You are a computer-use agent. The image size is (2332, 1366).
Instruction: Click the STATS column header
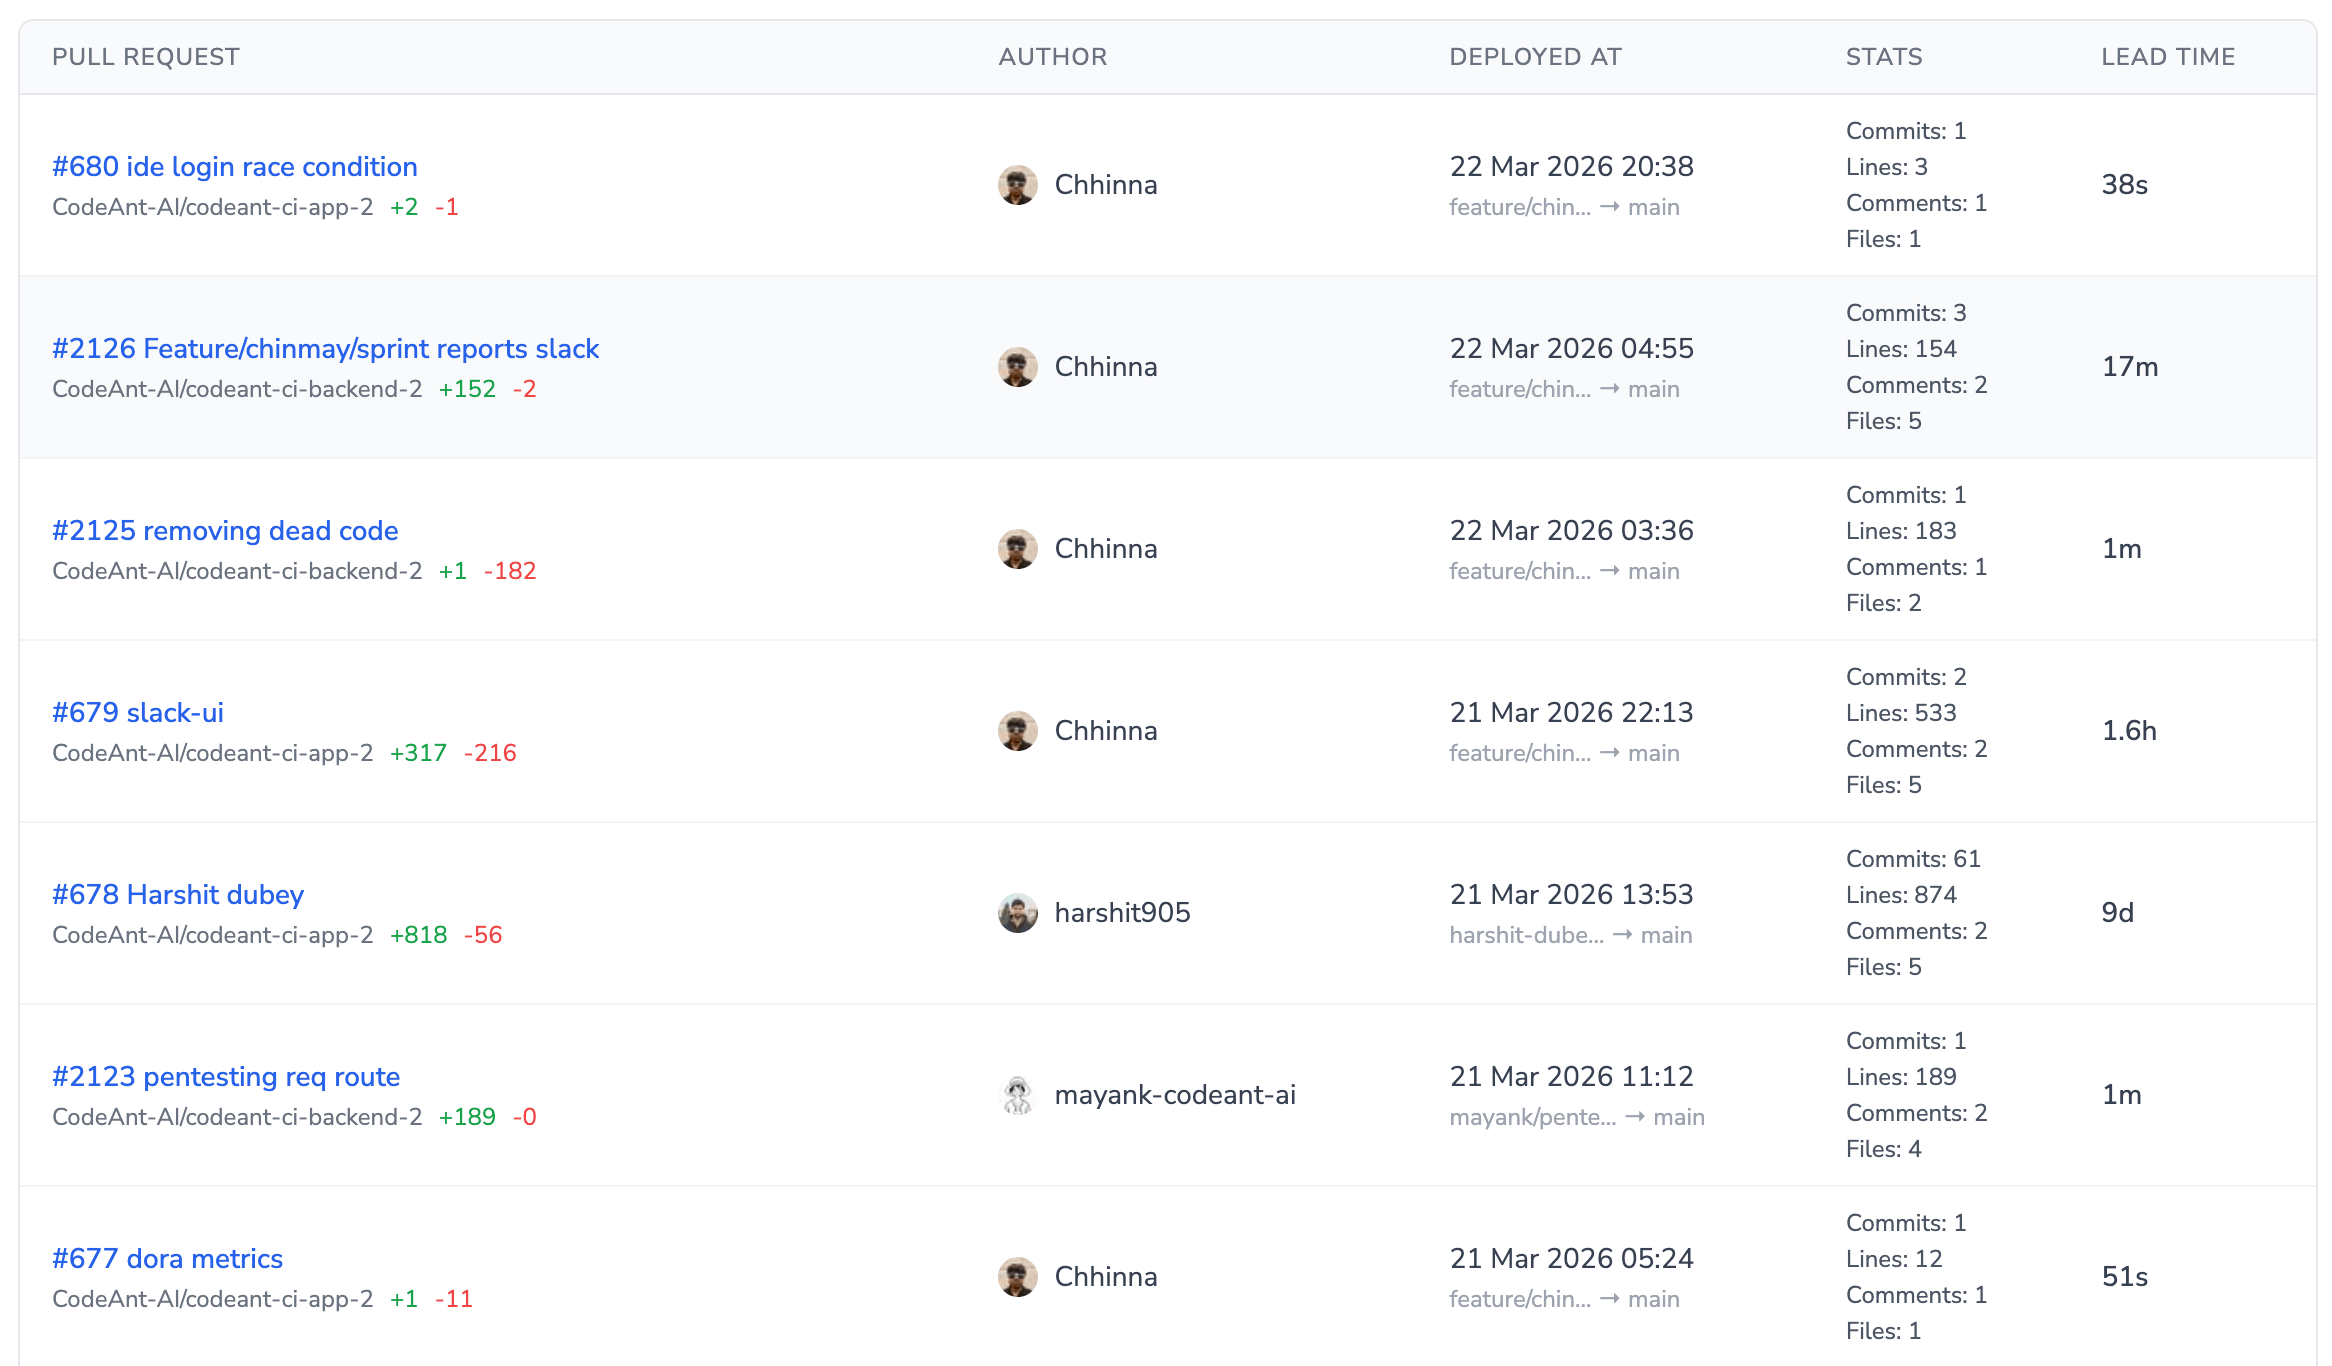[1884, 57]
